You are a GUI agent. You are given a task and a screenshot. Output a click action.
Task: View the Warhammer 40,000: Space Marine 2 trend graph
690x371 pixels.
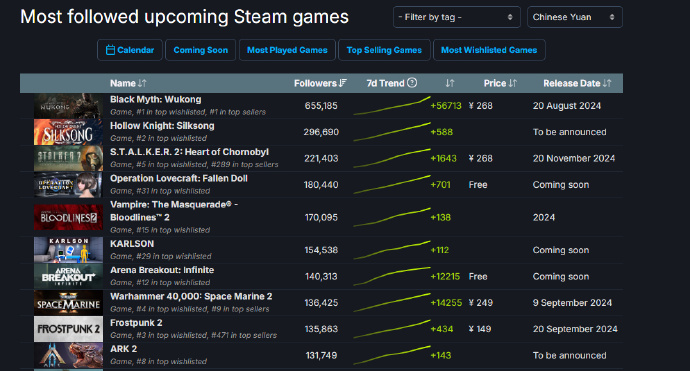pos(392,303)
